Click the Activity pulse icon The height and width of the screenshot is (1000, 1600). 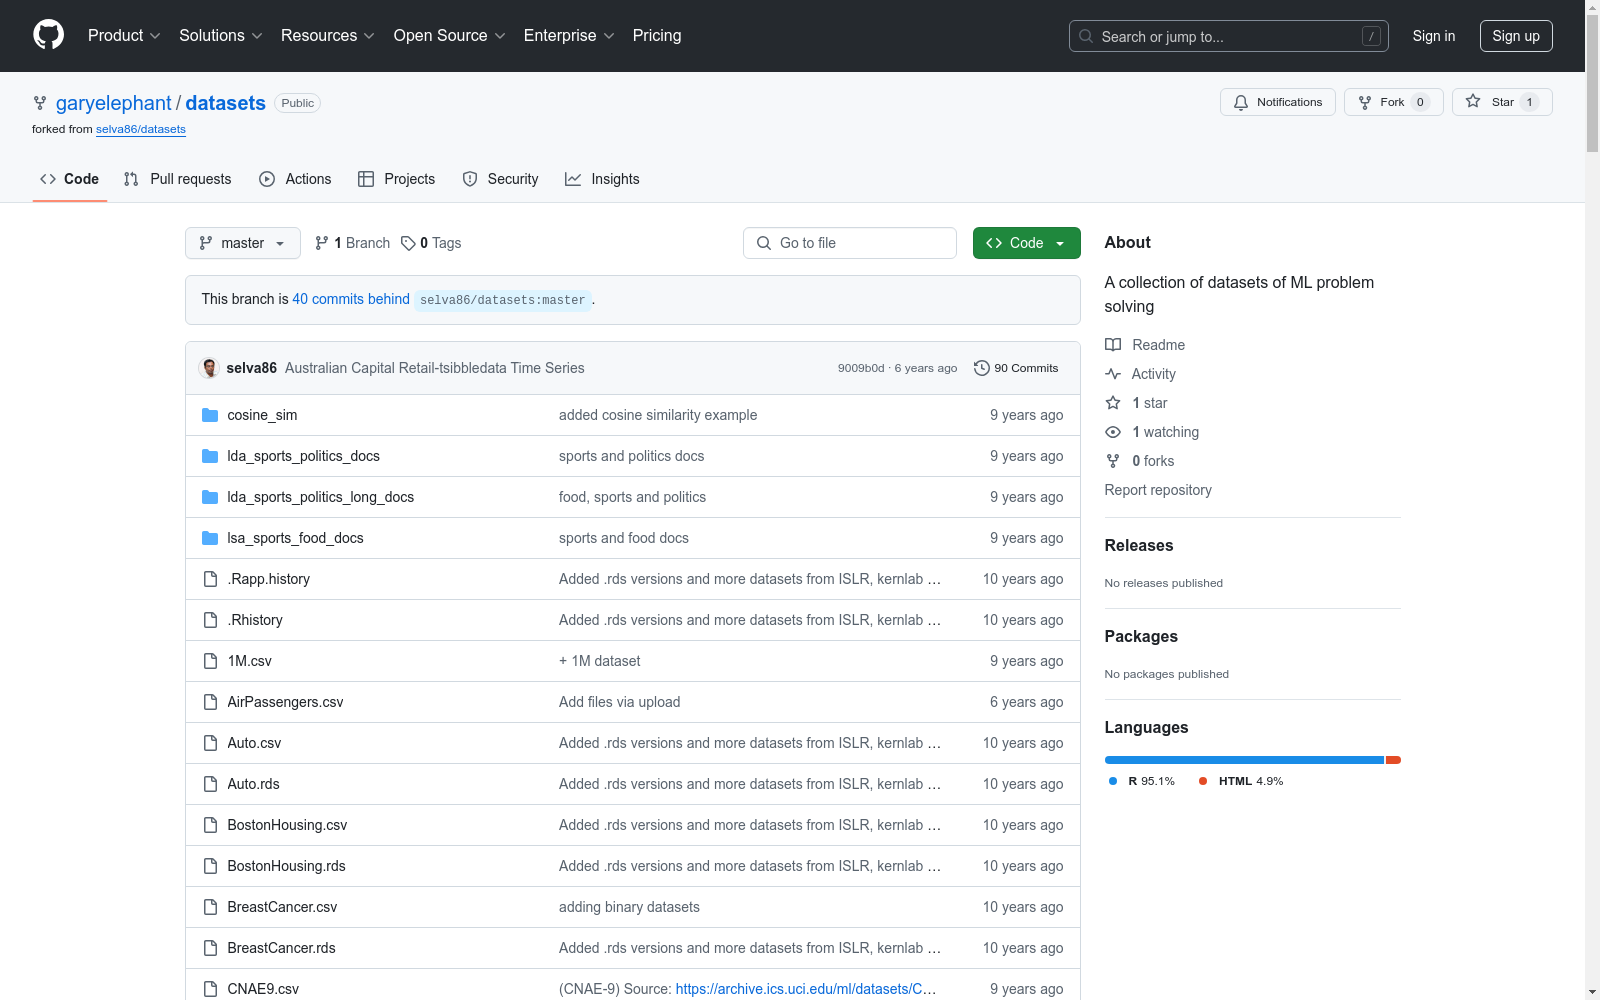1113,374
